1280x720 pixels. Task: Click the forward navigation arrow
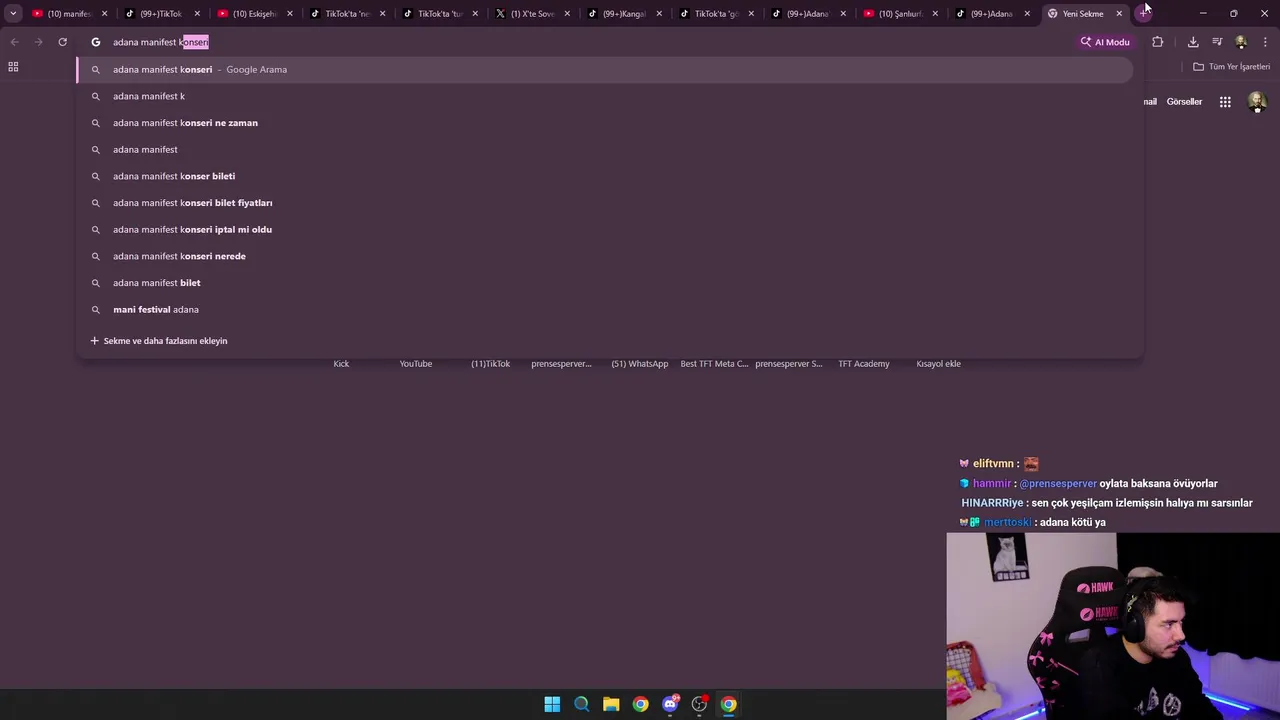38,42
